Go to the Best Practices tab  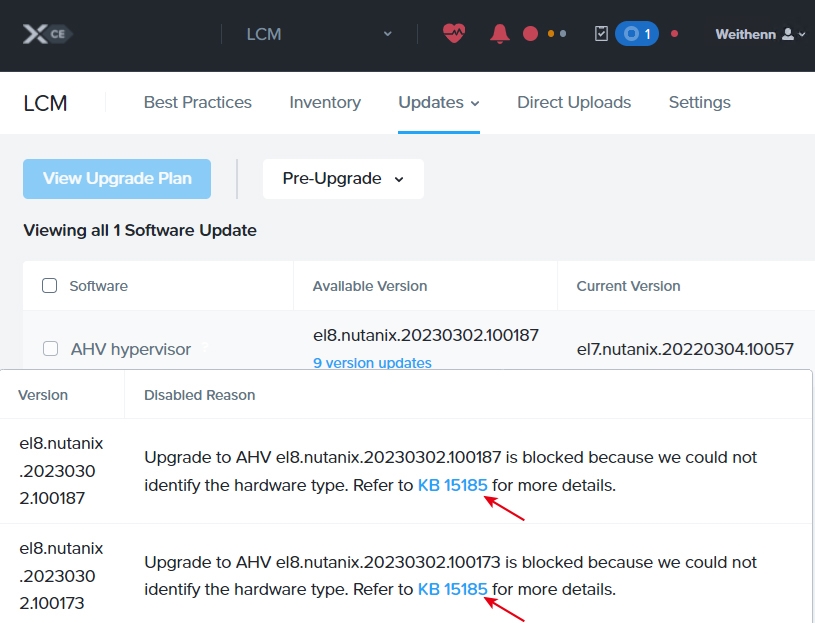tap(198, 102)
